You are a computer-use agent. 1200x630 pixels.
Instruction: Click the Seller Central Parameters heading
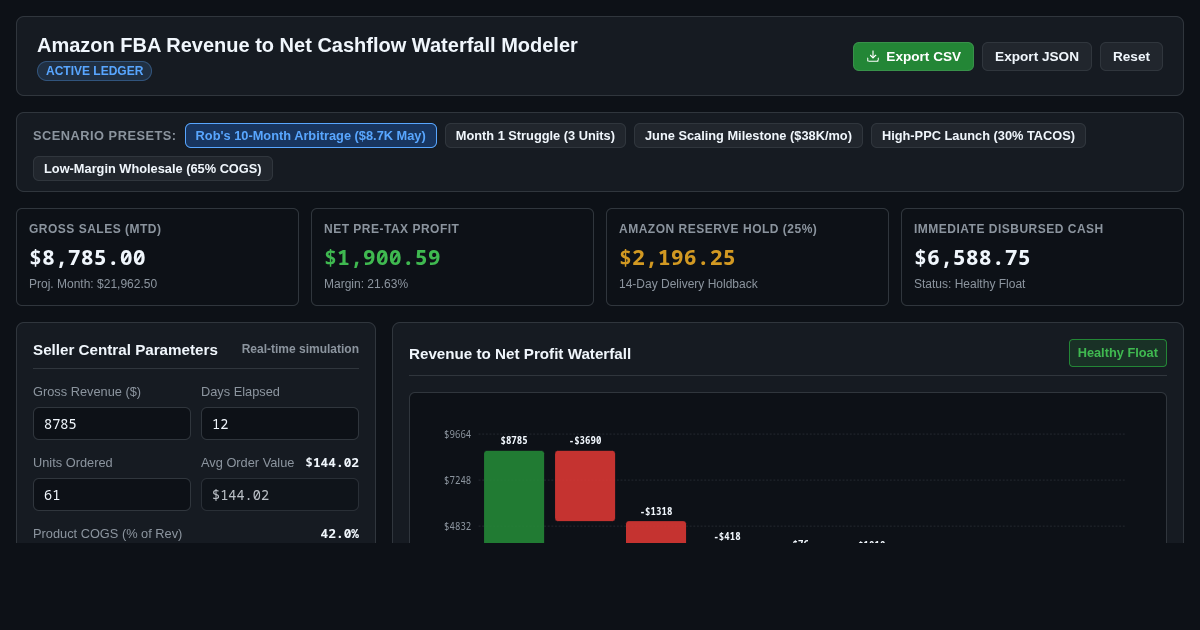(x=125, y=349)
